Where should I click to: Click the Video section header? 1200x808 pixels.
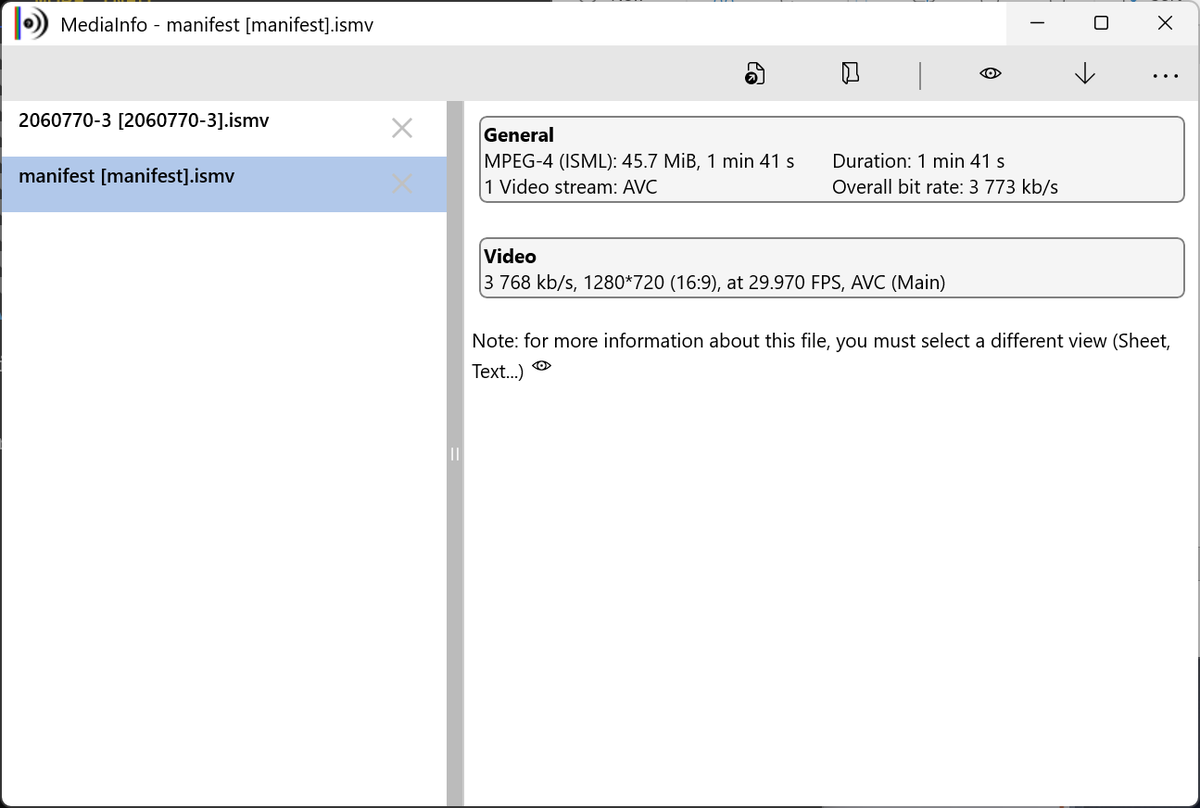pyautogui.click(x=510, y=257)
